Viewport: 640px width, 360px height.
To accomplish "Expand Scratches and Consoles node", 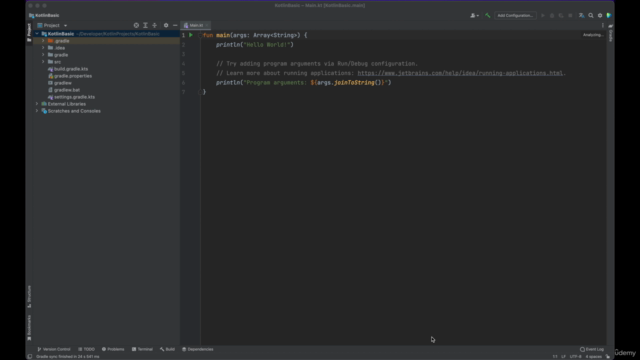I will 37,111.
